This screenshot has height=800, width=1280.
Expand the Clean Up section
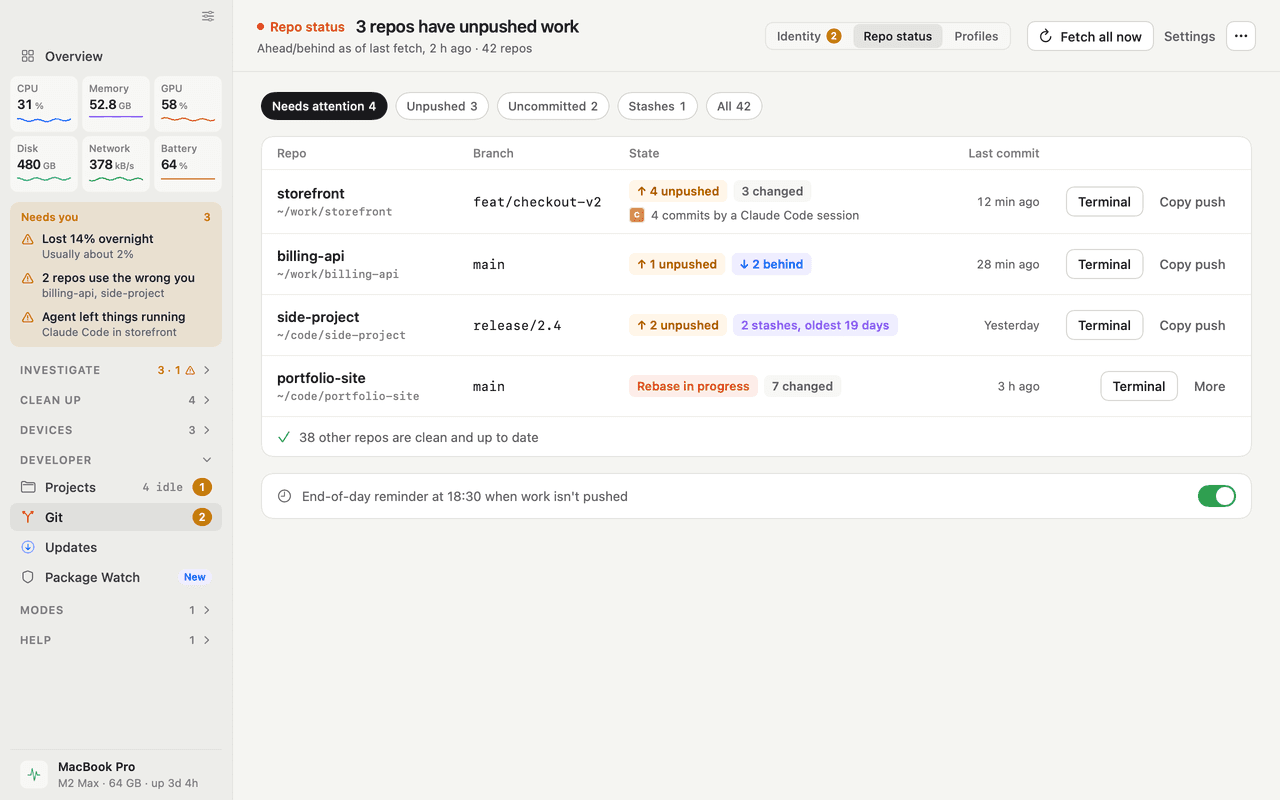116,400
